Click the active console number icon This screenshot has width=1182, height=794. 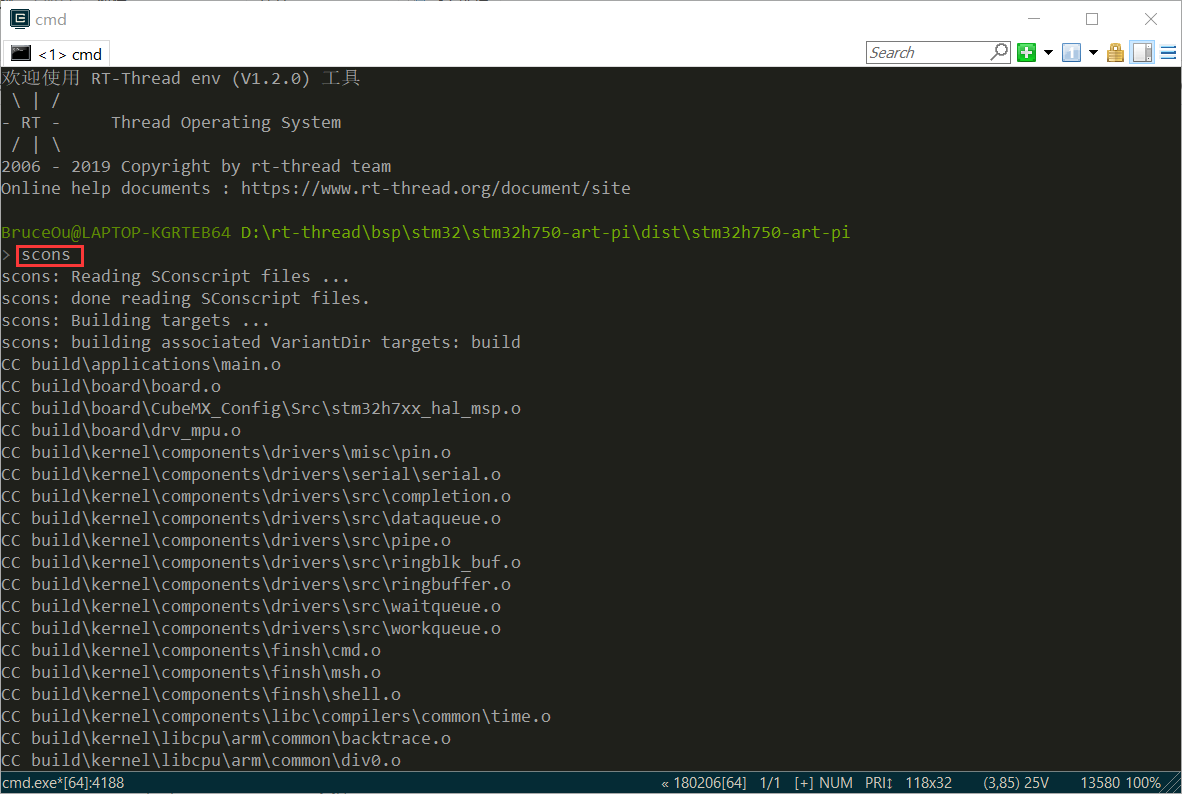coord(1071,53)
